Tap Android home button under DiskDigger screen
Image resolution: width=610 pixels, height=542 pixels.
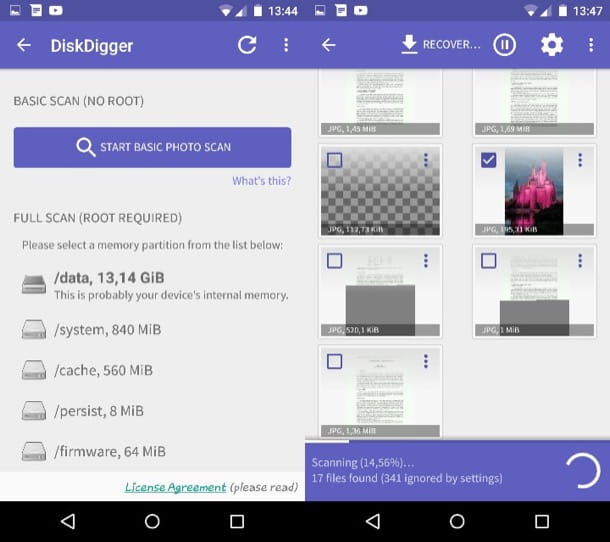tap(152, 521)
